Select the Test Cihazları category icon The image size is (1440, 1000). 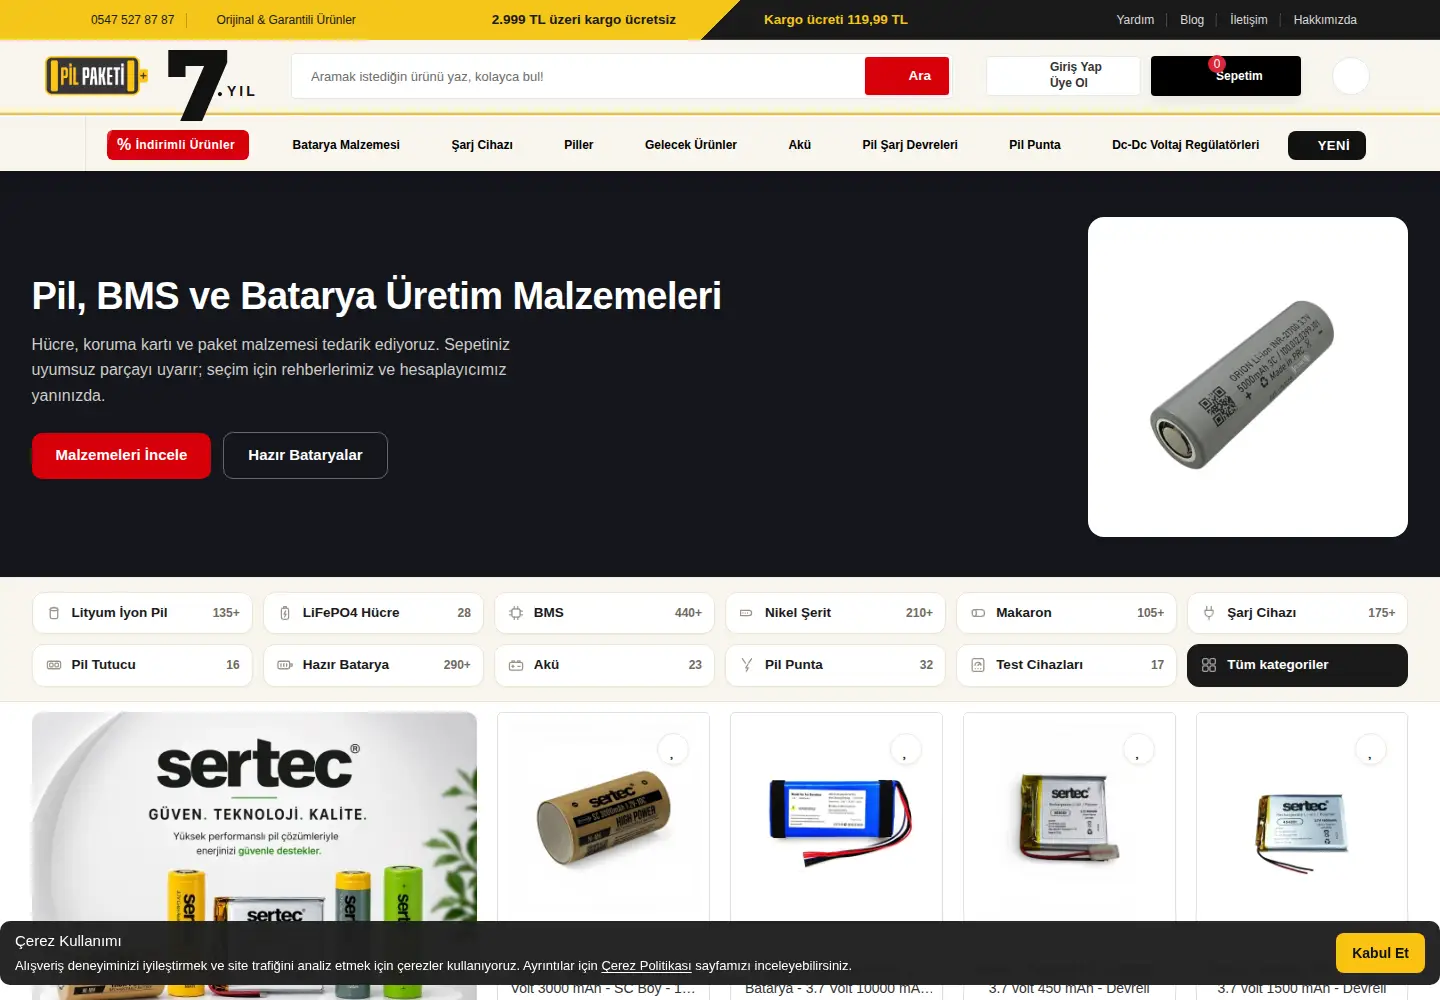point(978,665)
